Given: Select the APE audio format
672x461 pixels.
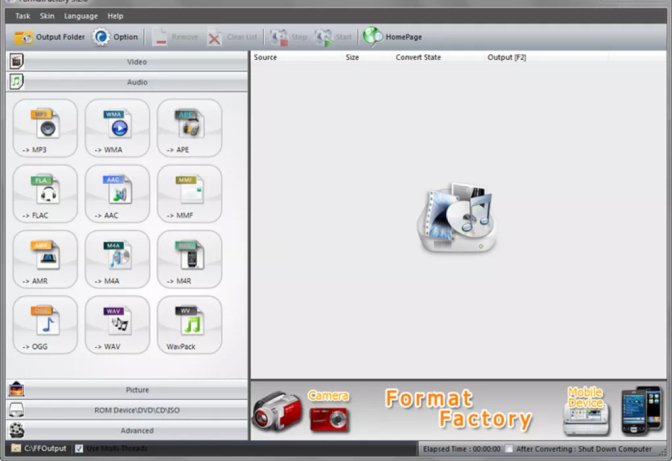Looking at the screenshot, I should (189, 128).
